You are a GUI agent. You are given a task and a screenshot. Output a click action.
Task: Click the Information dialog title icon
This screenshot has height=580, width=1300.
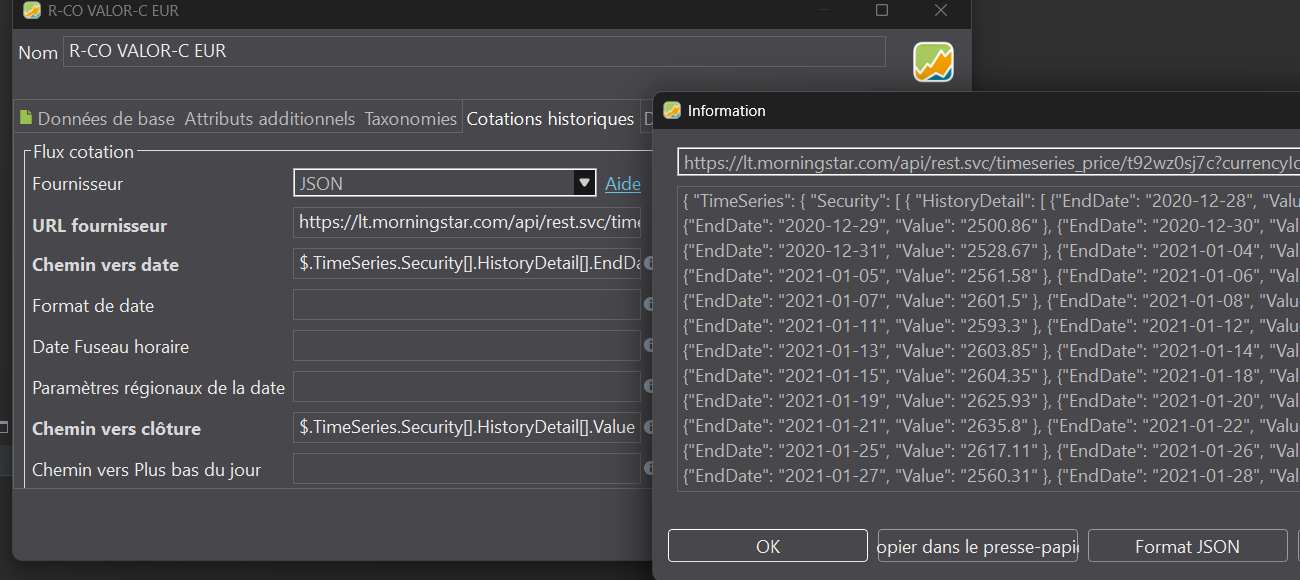tap(672, 110)
